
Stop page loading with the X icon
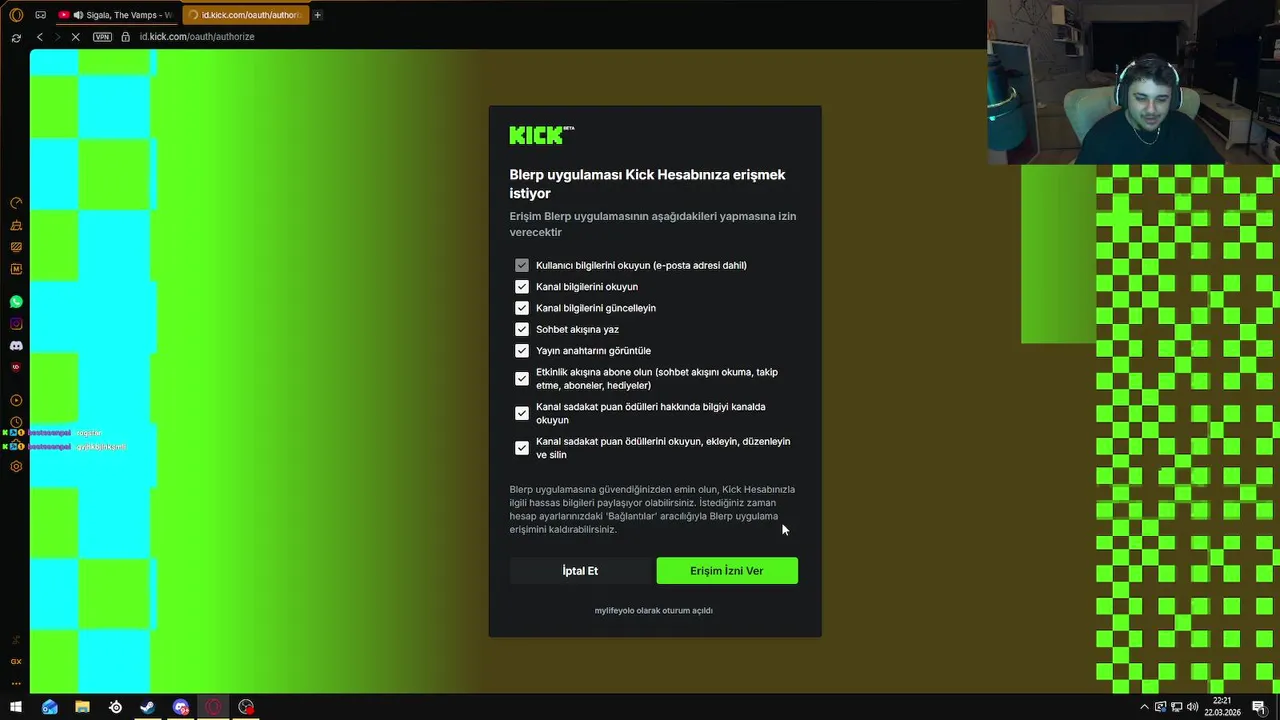click(x=76, y=37)
